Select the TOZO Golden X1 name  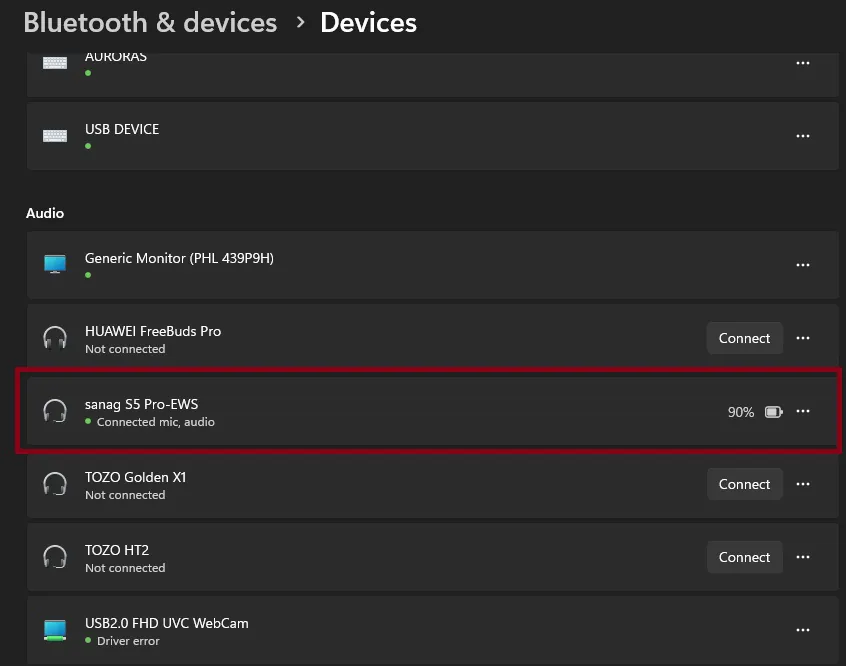click(x=135, y=477)
